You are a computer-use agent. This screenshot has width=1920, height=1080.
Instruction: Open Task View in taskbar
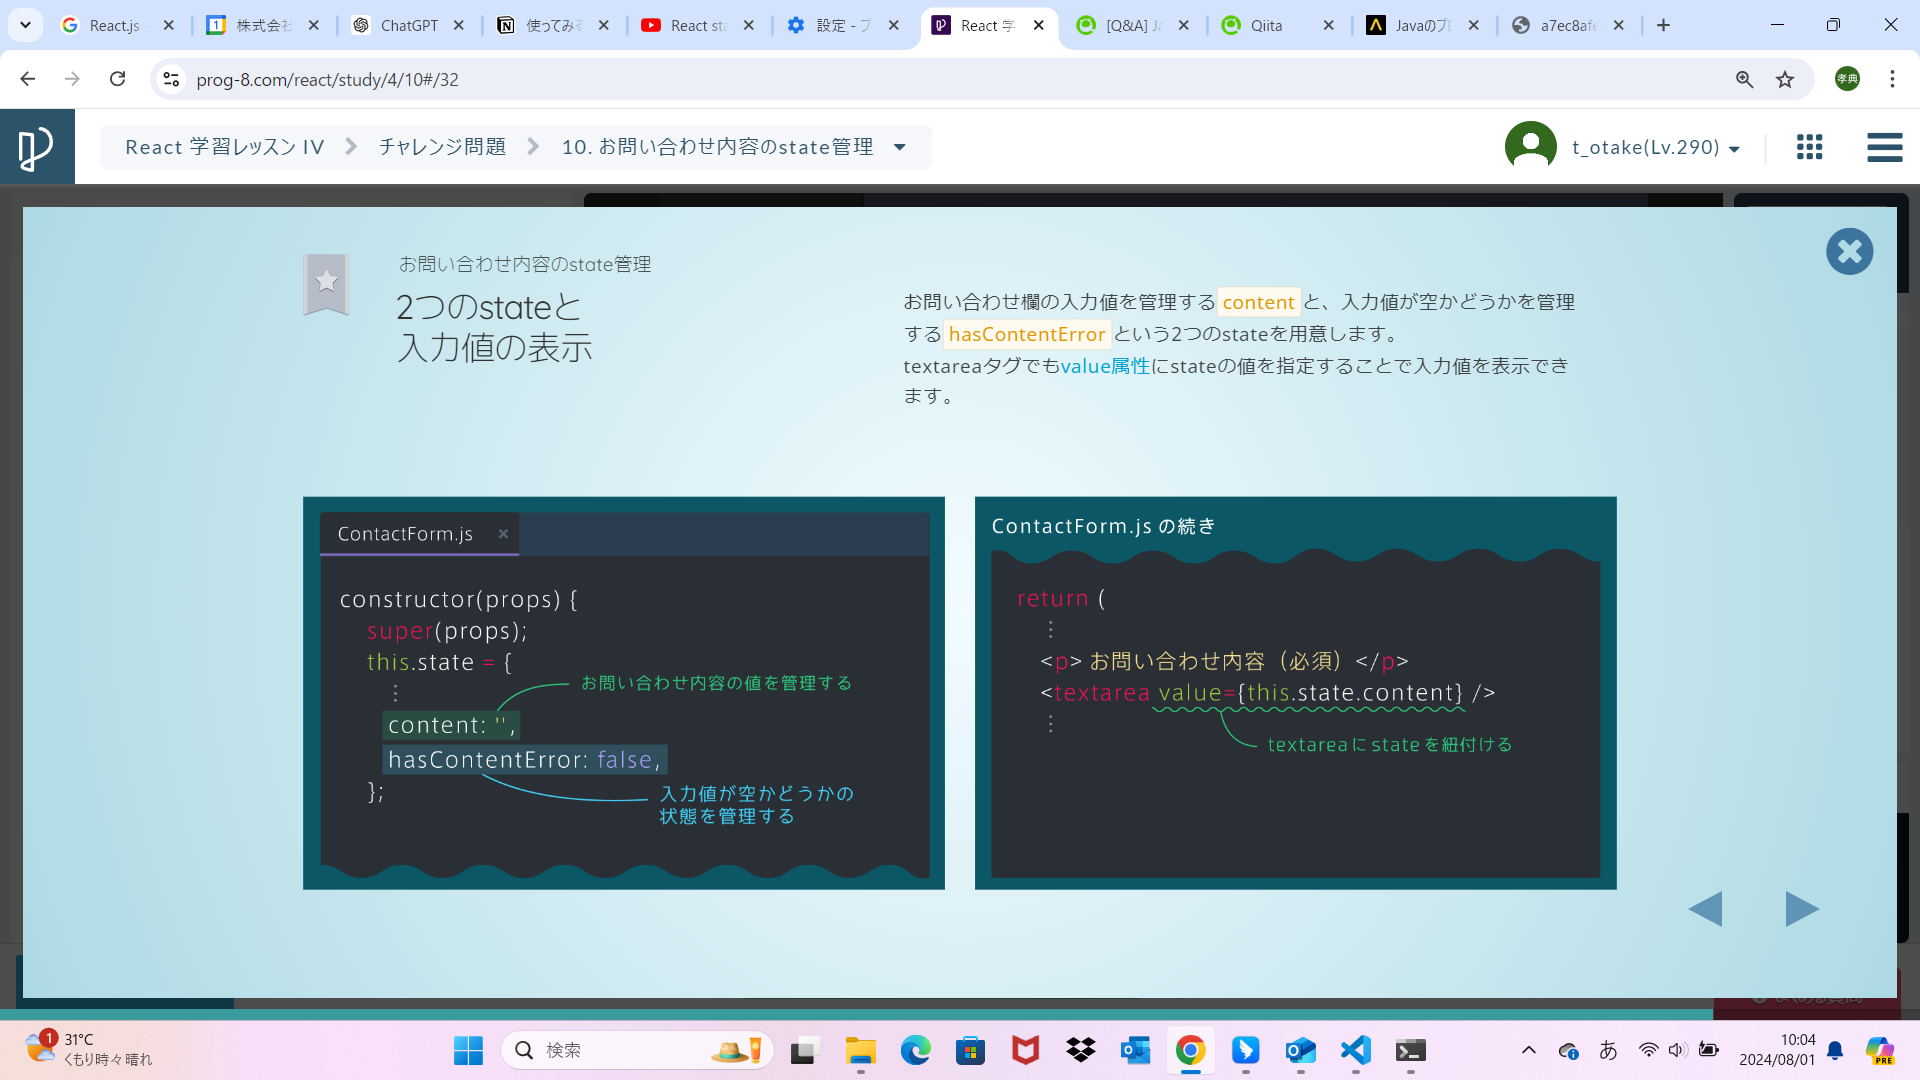pos(803,1050)
